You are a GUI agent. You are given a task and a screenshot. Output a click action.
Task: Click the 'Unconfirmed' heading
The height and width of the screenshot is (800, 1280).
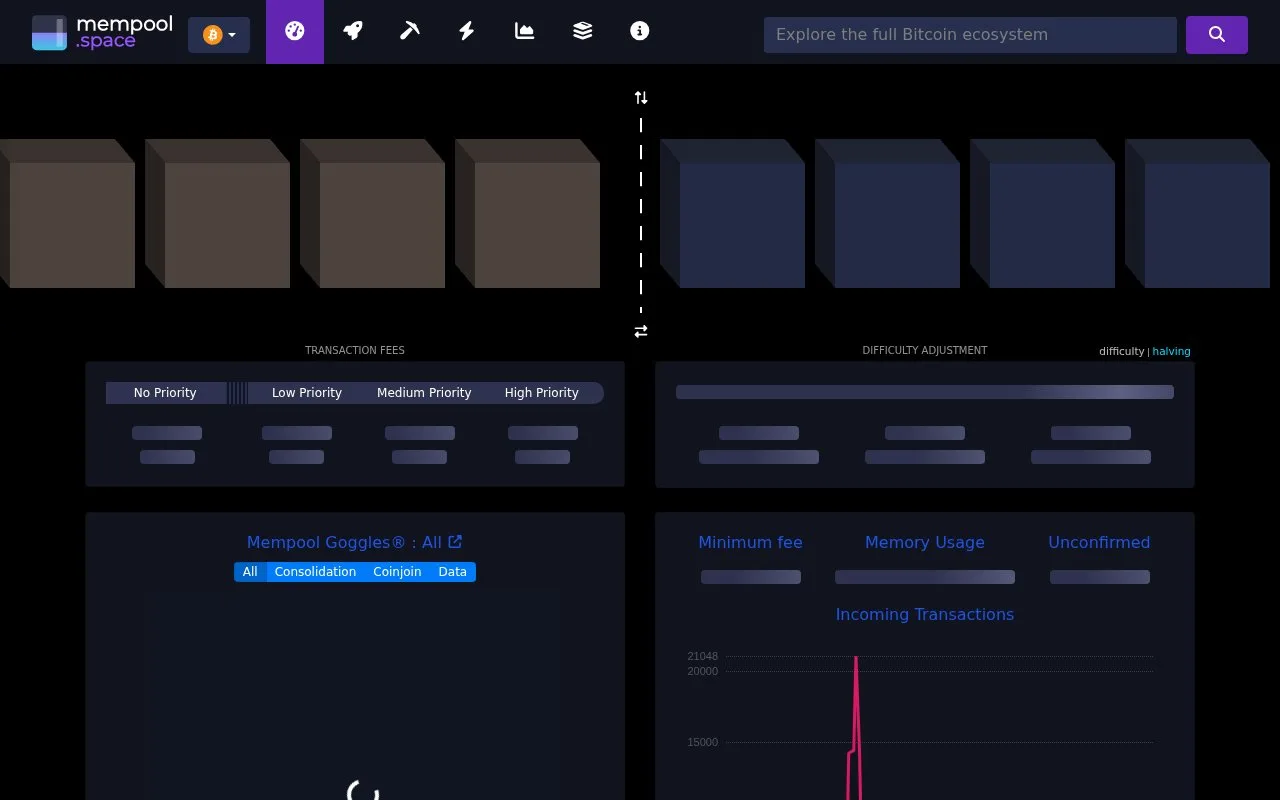pos(1099,542)
